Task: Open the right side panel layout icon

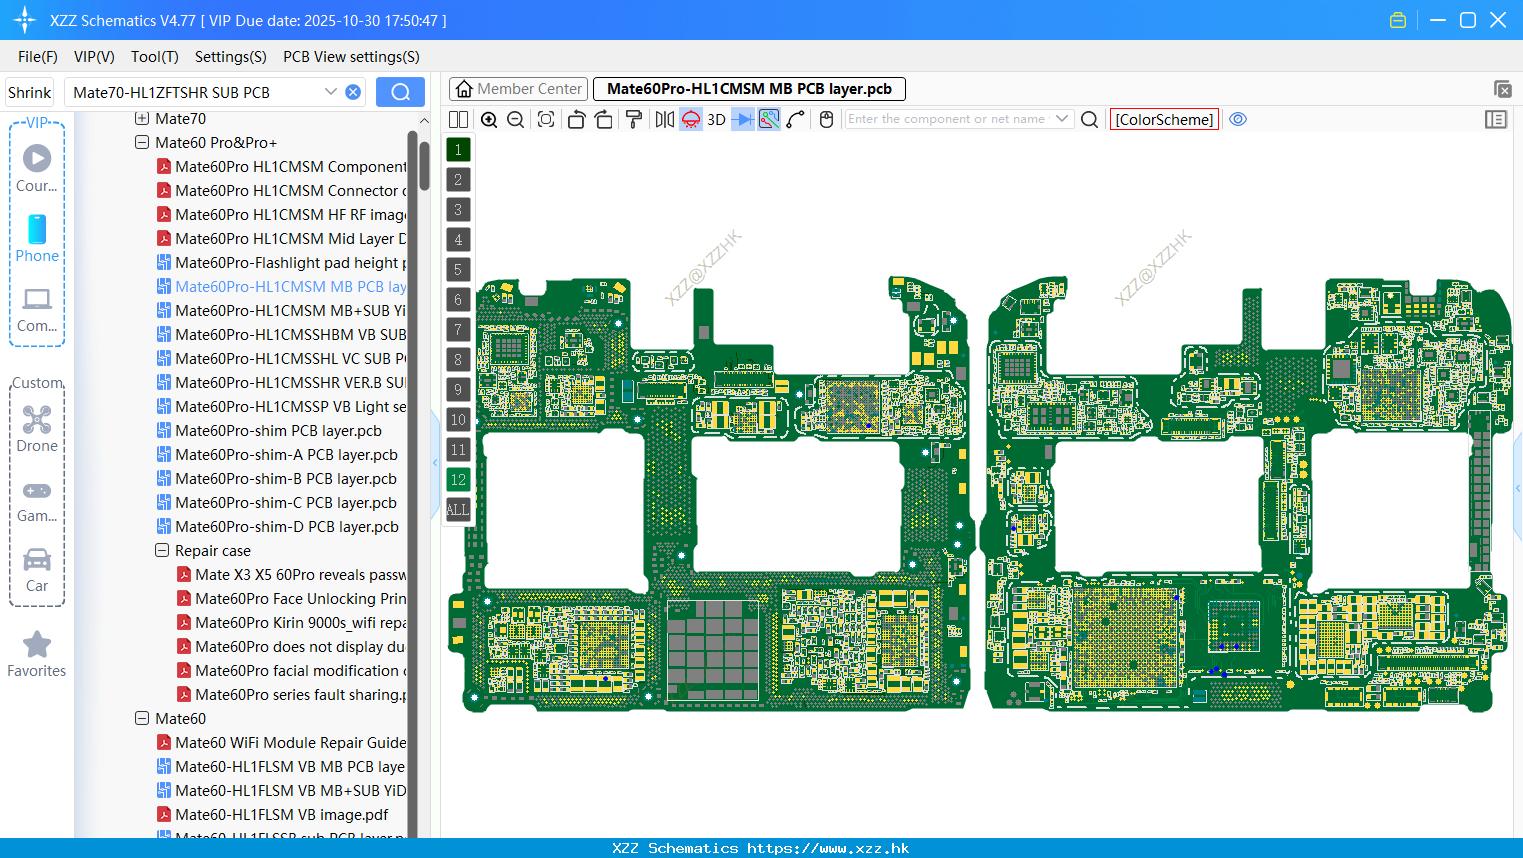Action: pos(1496,119)
